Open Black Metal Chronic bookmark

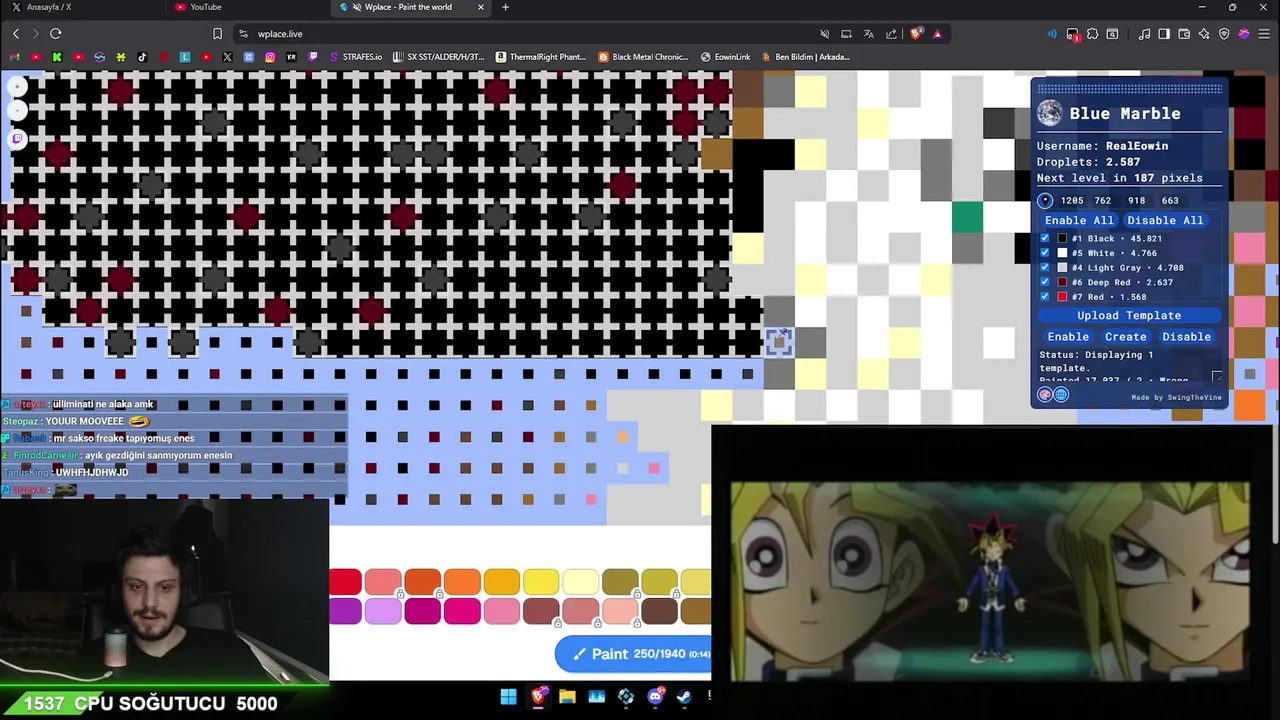(x=644, y=57)
